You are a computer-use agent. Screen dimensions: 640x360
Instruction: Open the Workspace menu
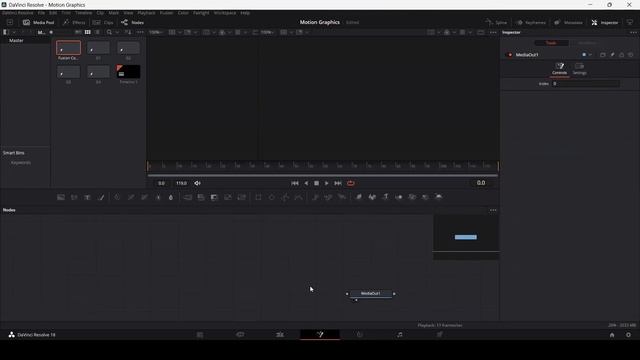click(225, 13)
